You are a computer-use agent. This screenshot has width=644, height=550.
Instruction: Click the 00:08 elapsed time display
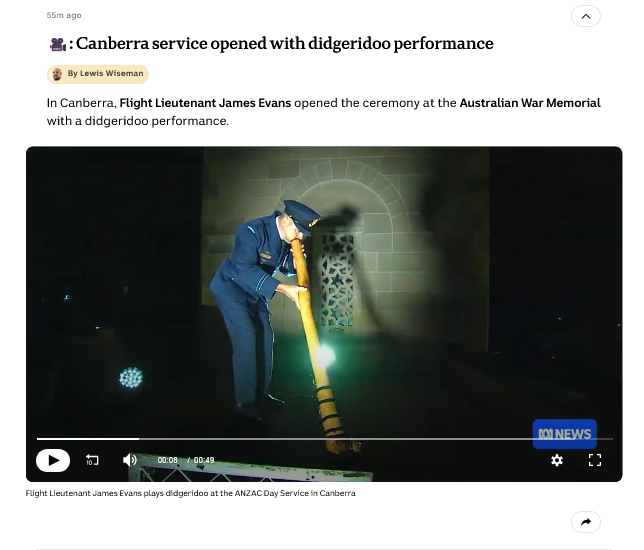(x=168, y=460)
